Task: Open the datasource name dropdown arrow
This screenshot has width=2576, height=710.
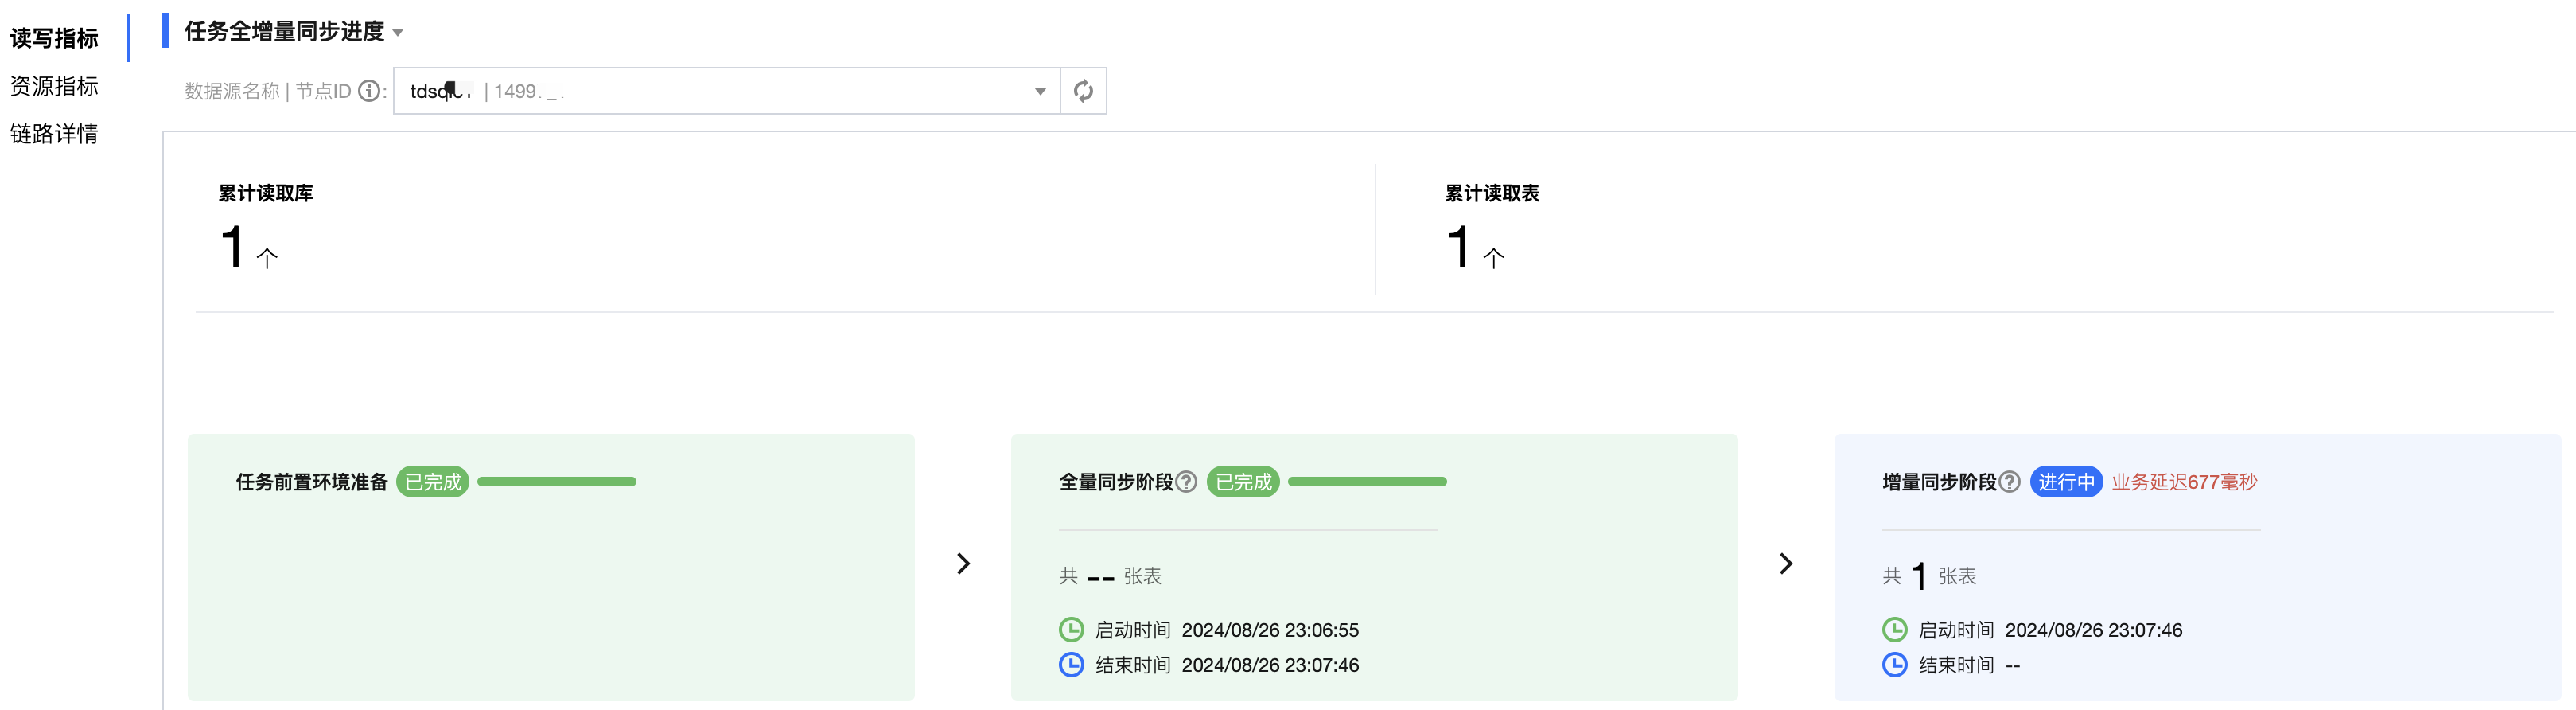Action: (x=1040, y=91)
